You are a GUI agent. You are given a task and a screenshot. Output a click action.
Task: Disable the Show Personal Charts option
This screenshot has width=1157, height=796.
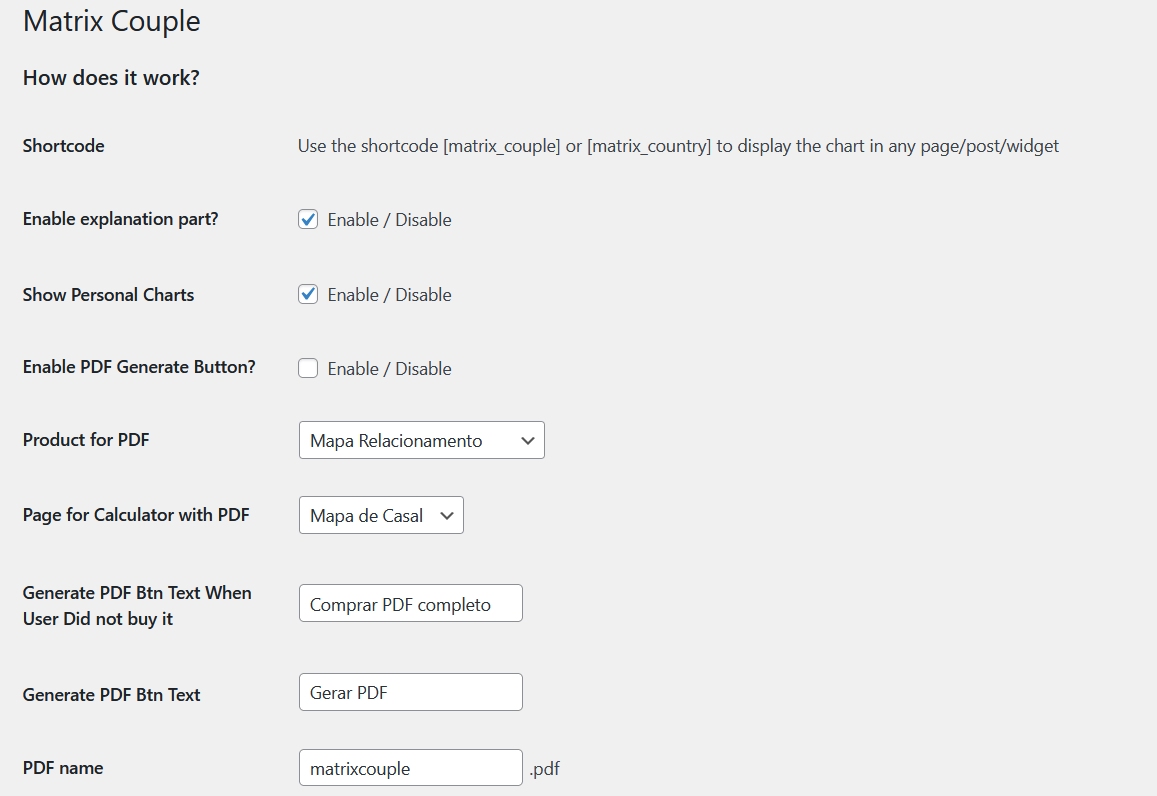[x=308, y=294]
